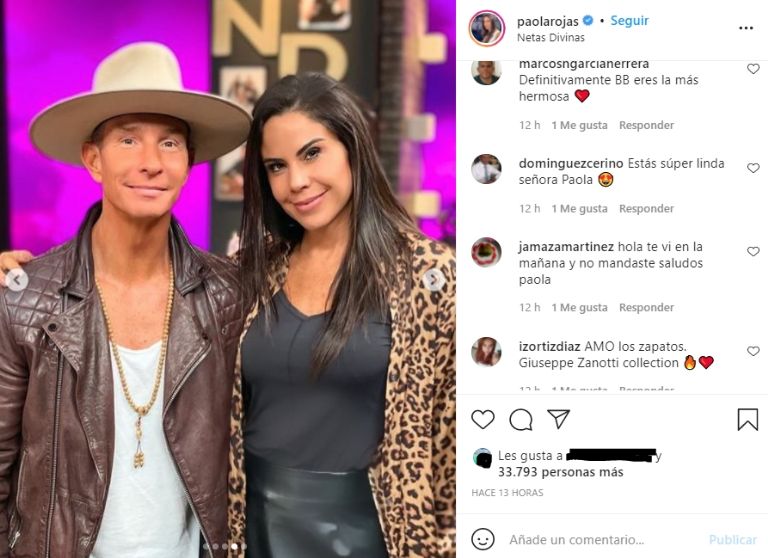Image resolution: width=768 pixels, height=558 pixels.
Task: Open Netas Divinas location link
Action: tap(551, 37)
